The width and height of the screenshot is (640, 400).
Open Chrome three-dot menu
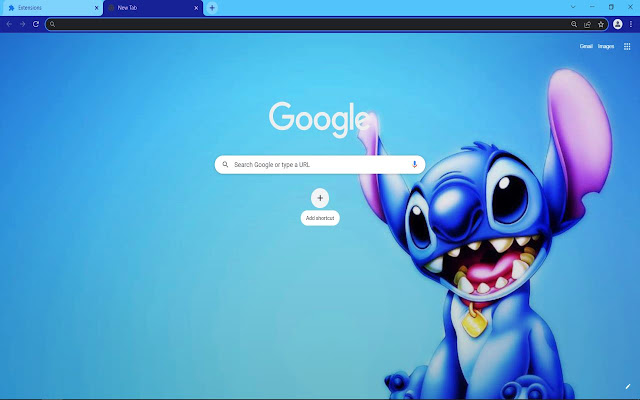631,24
